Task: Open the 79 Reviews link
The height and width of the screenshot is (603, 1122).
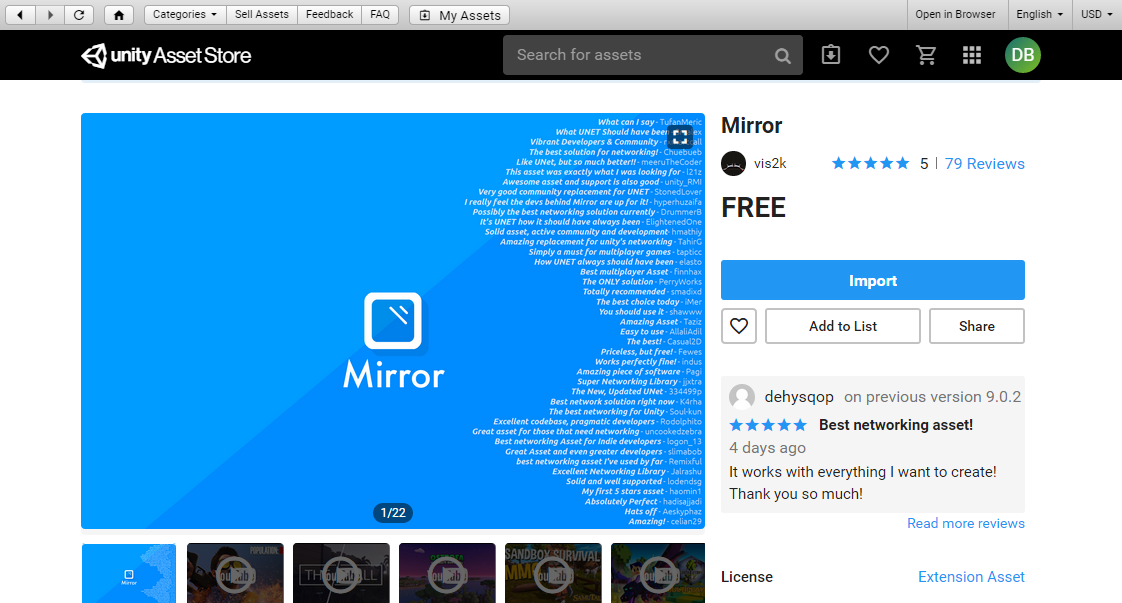Action: tap(985, 164)
